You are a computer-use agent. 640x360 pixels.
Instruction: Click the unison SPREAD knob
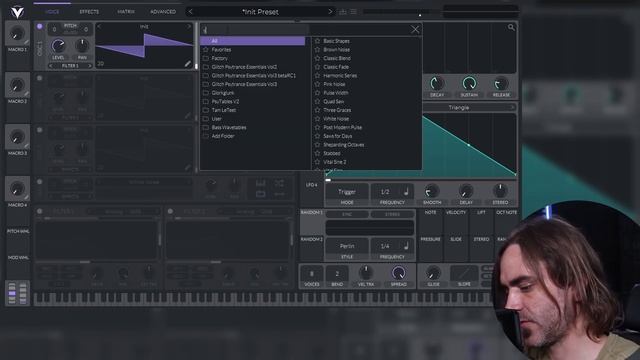click(398, 272)
